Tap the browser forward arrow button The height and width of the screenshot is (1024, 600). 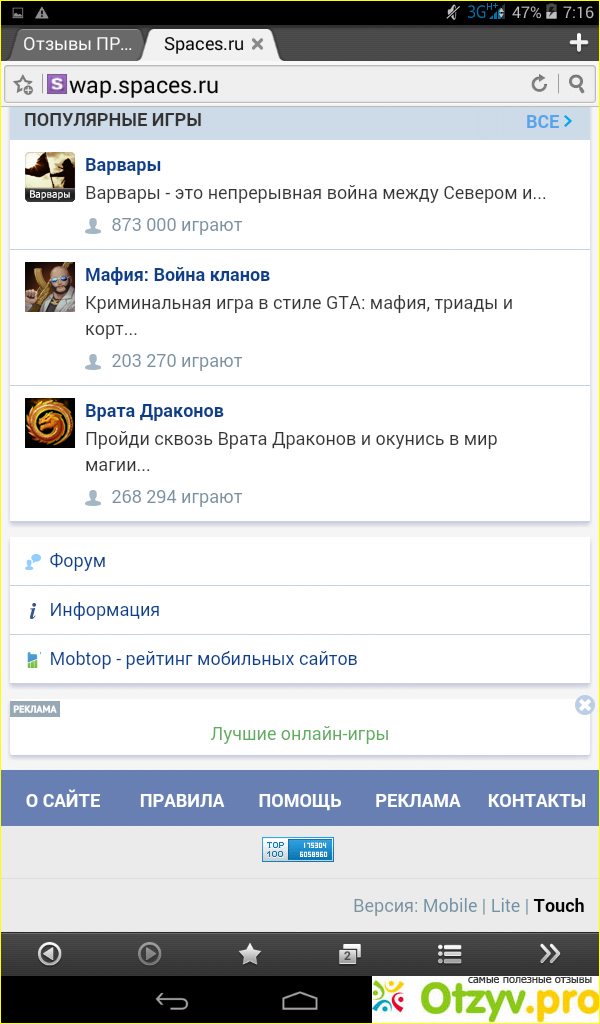(x=149, y=954)
